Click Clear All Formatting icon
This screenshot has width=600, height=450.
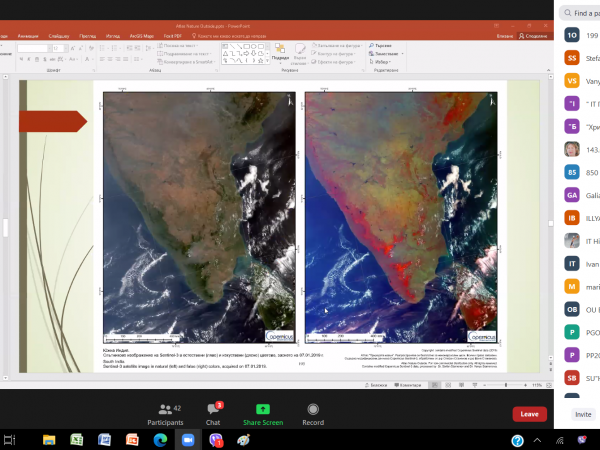point(91,48)
